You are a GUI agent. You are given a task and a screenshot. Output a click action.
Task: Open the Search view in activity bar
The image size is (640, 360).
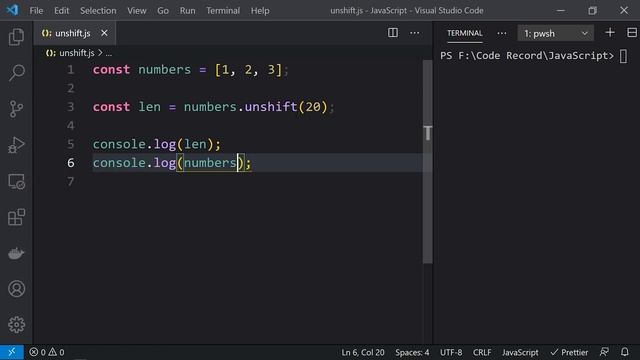(16, 73)
